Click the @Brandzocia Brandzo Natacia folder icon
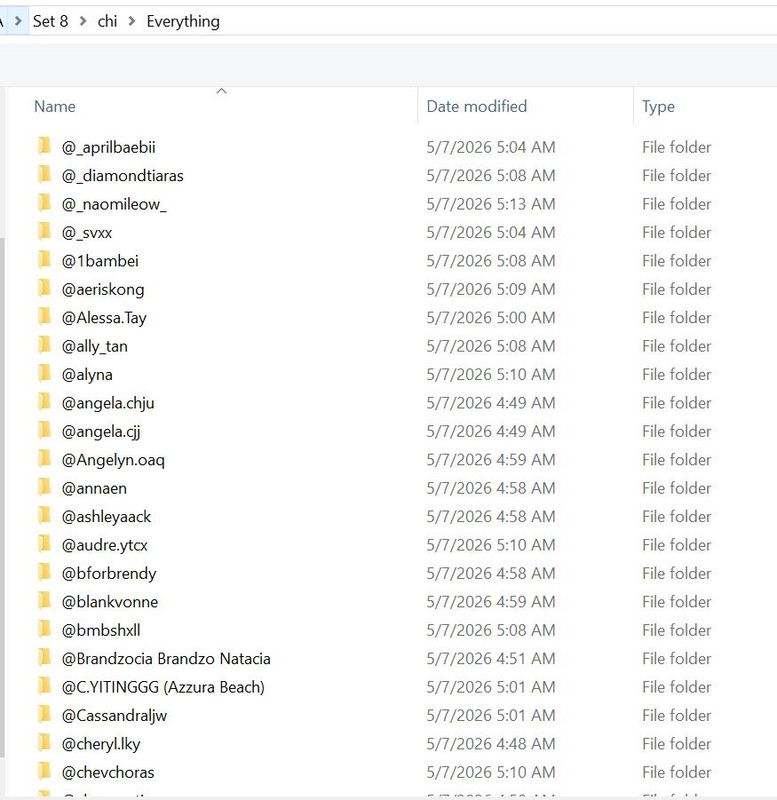Image resolution: width=777 pixels, height=800 pixels. (44, 658)
